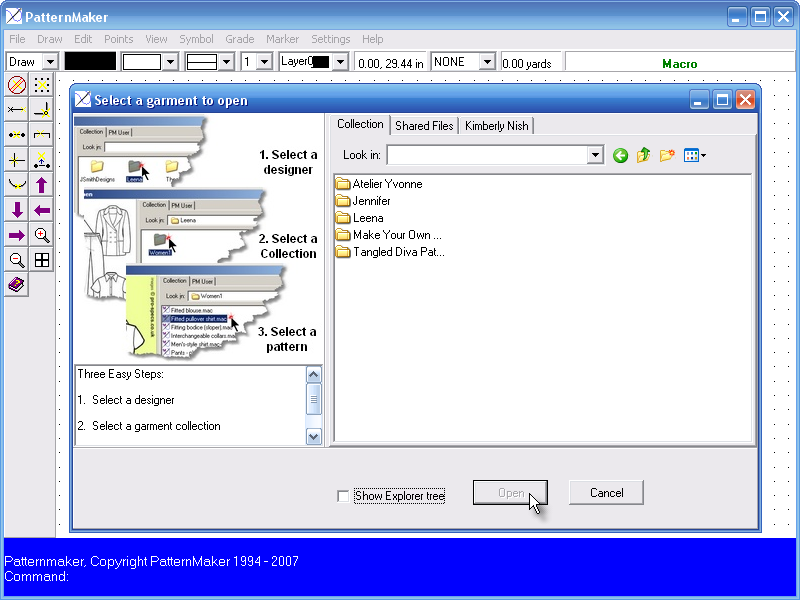Switch to the Shared Files tab
The width and height of the screenshot is (800, 600).
tap(422, 124)
